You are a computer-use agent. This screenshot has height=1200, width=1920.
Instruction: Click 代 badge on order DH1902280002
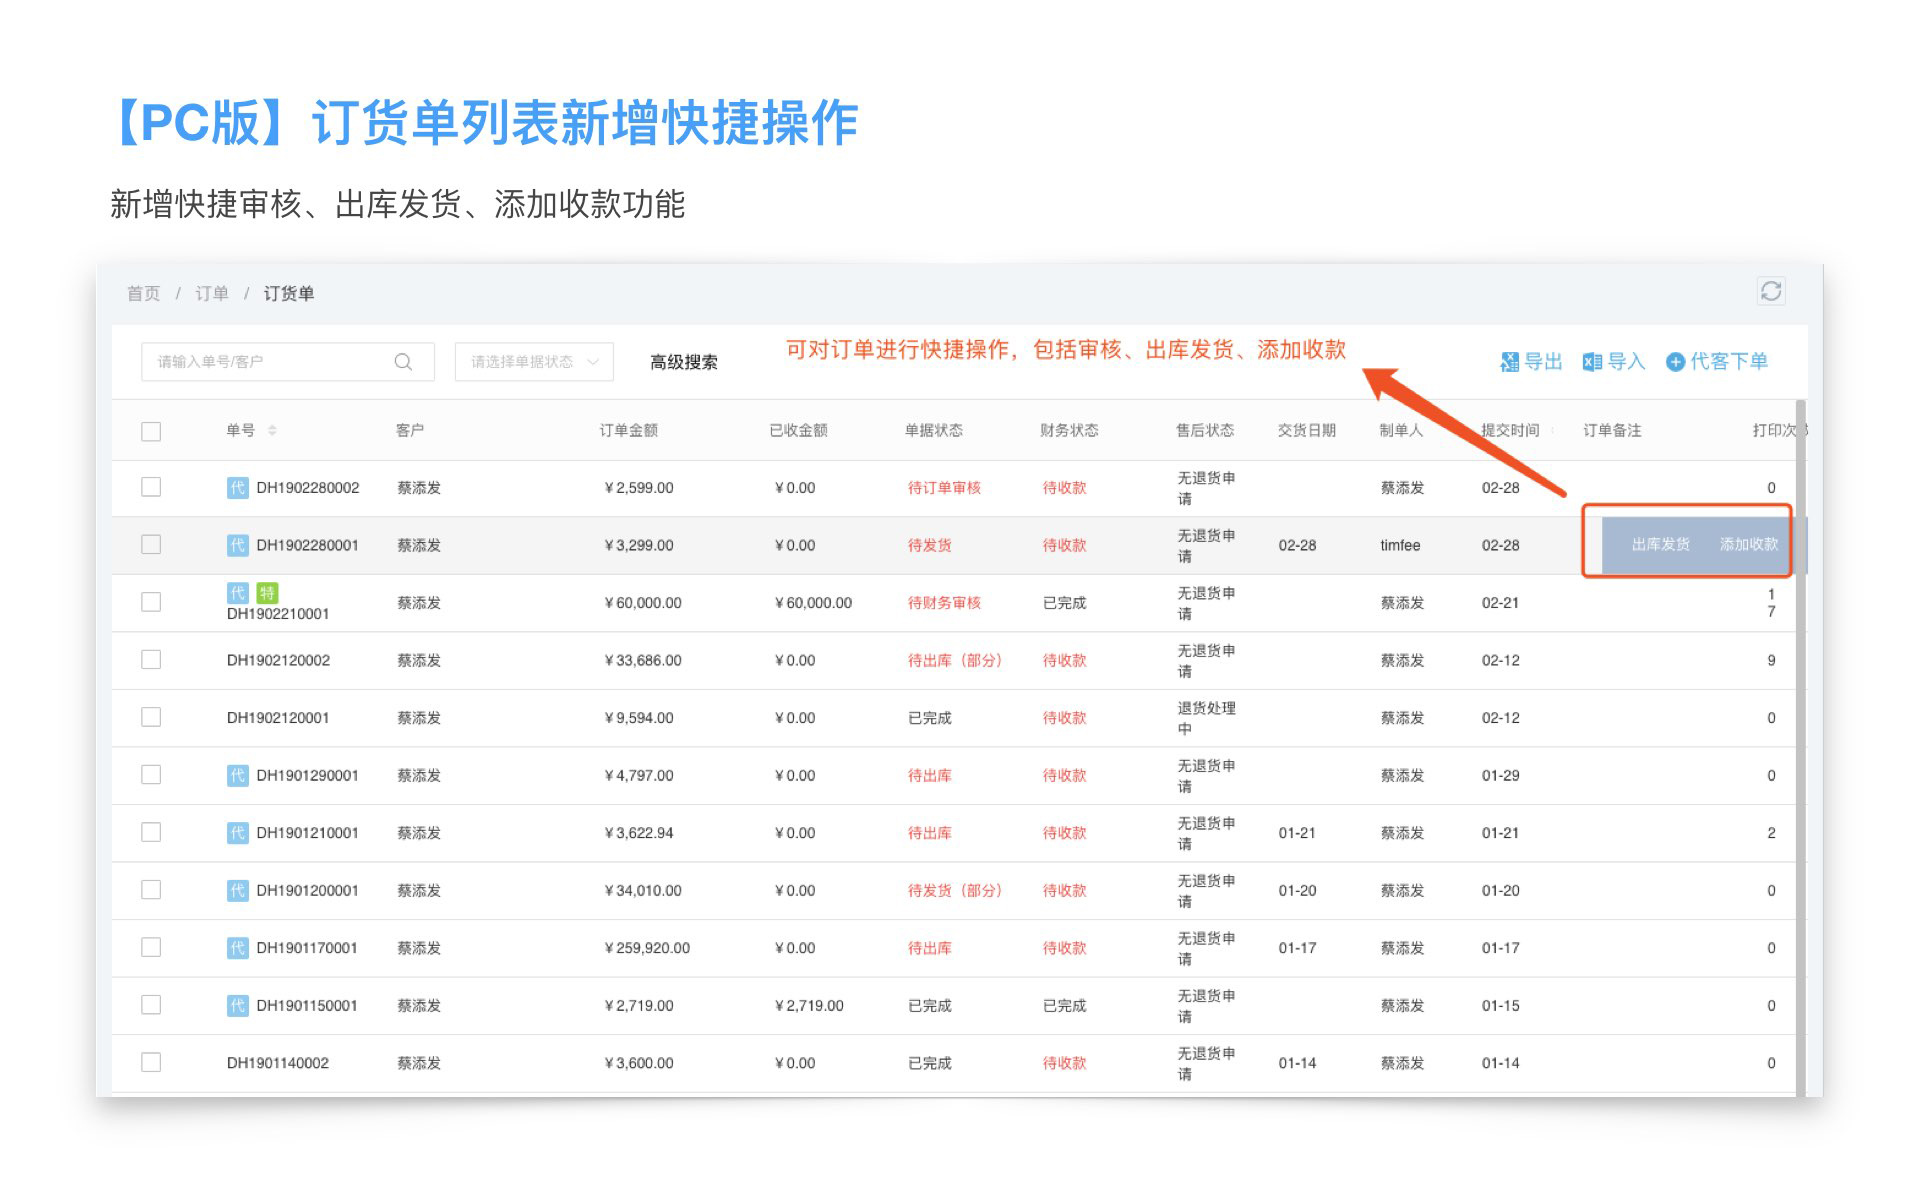(x=237, y=488)
